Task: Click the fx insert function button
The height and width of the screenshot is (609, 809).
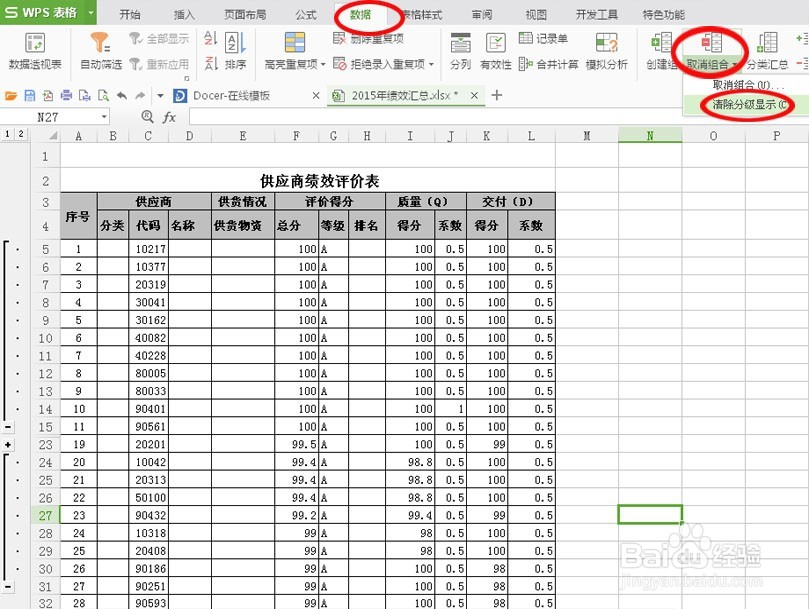Action: click(x=169, y=117)
